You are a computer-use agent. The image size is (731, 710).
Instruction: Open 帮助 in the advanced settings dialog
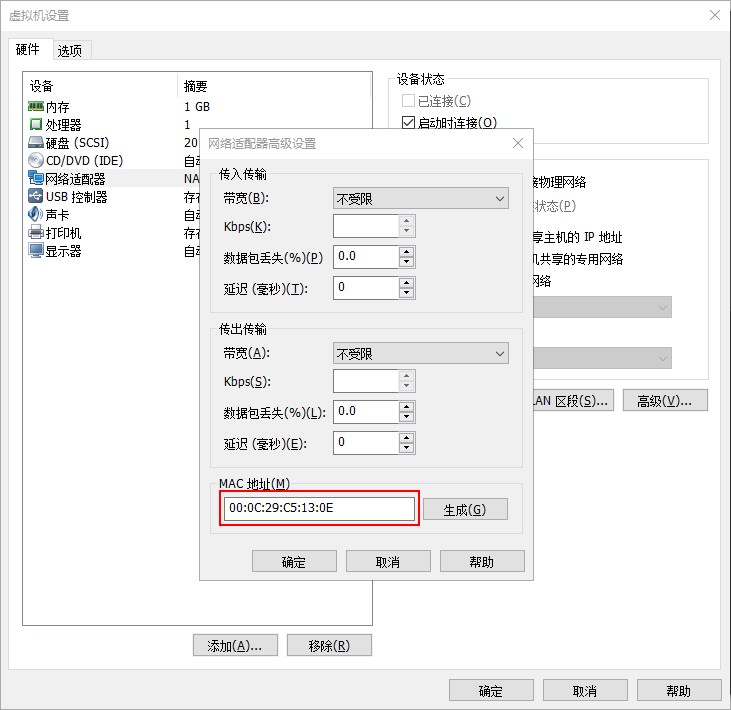tap(482, 561)
